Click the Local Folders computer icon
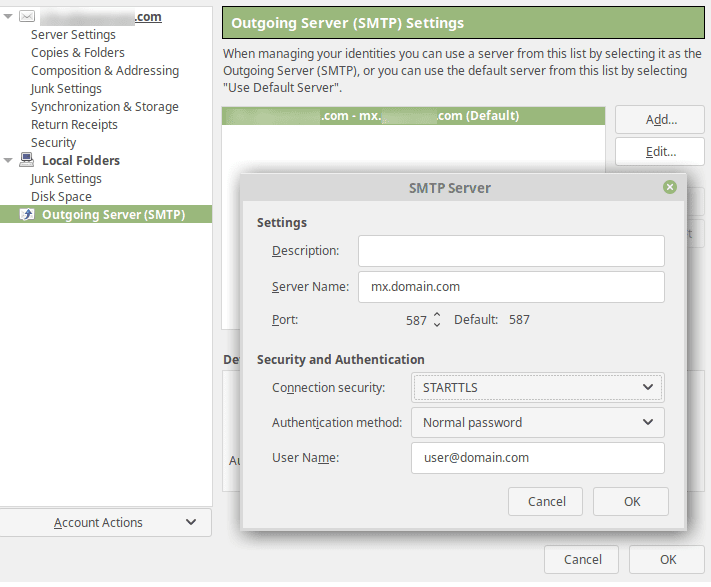The image size is (711, 587). point(27,160)
